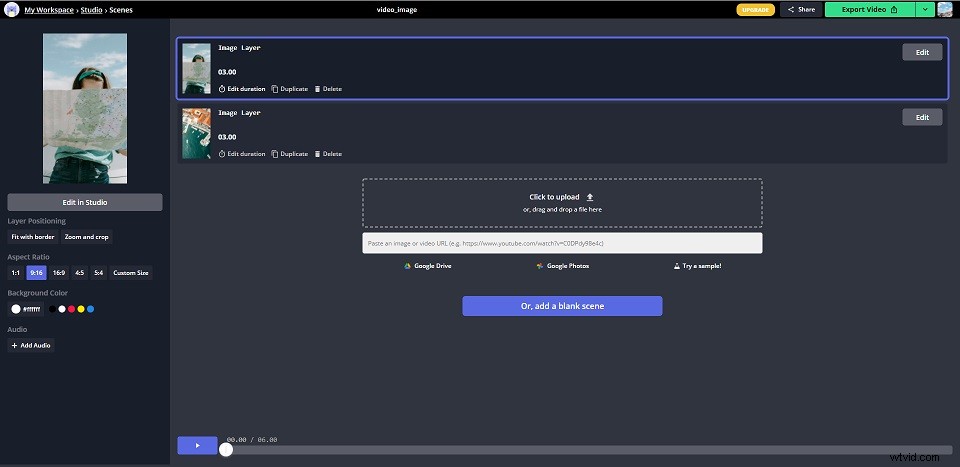Click the Kapwing logo icon at top left
960x467 pixels.
[x=12, y=9]
